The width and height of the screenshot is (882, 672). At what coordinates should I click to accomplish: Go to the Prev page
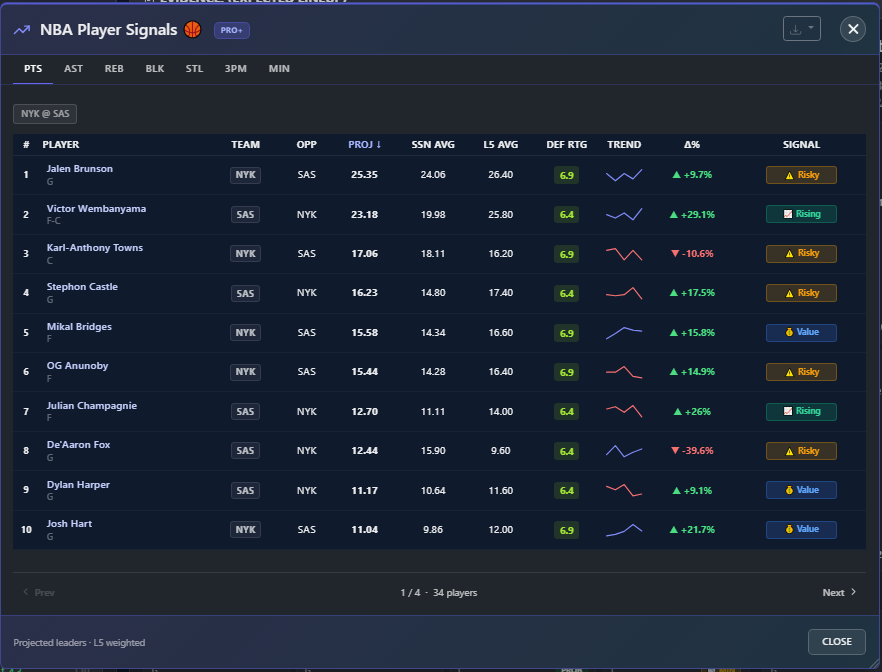tap(38, 592)
